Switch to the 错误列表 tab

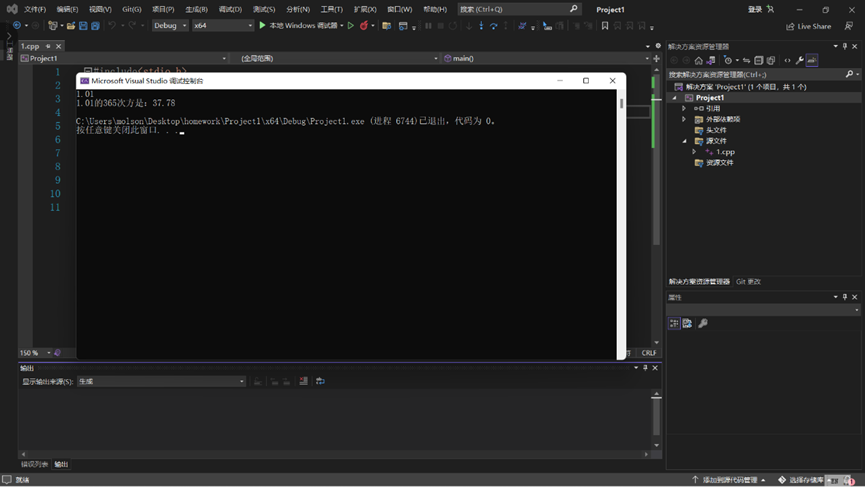point(34,464)
